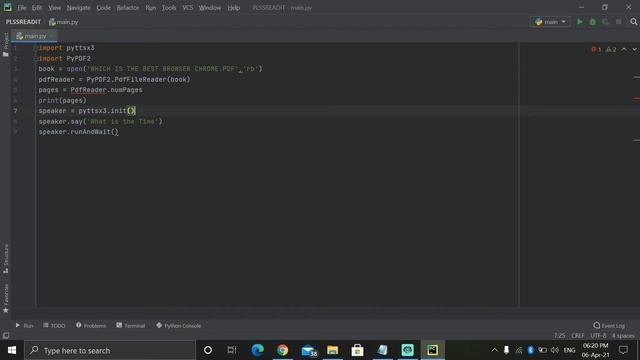Launch Microsoft Edge from taskbar
The image size is (640, 360).
click(258, 350)
